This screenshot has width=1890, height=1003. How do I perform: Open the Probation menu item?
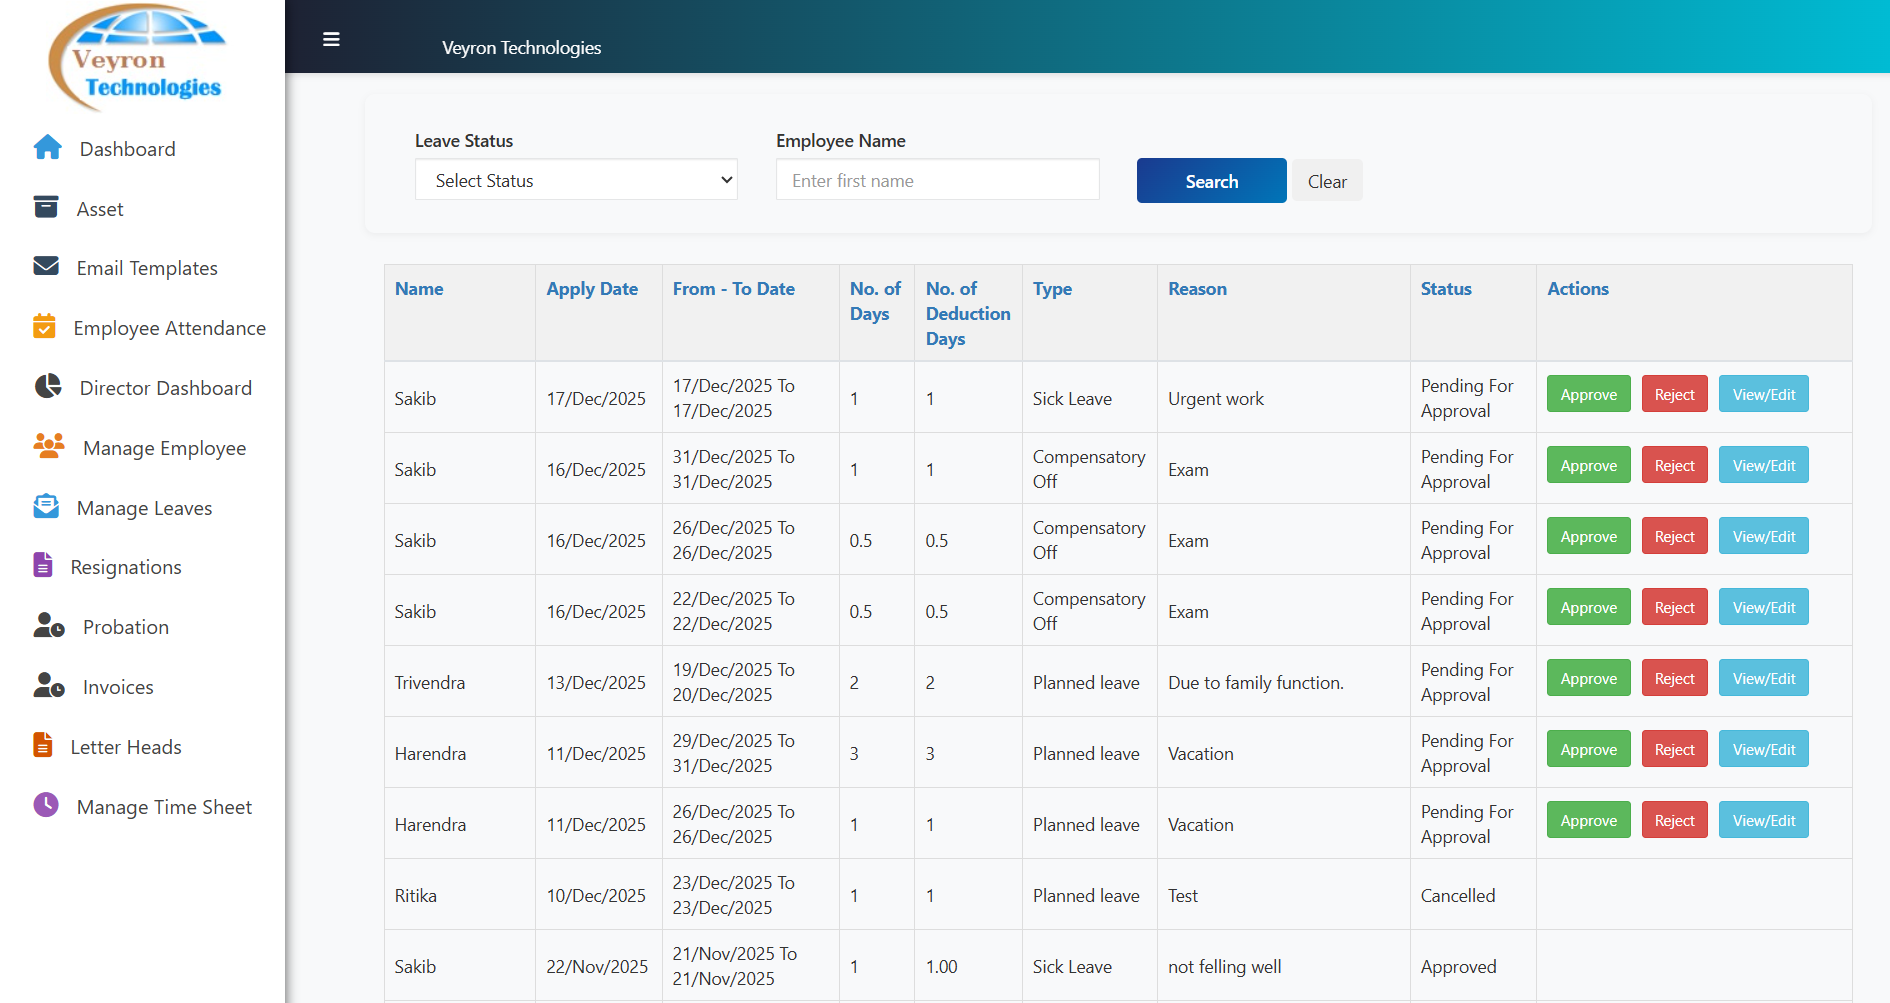(126, 627)
